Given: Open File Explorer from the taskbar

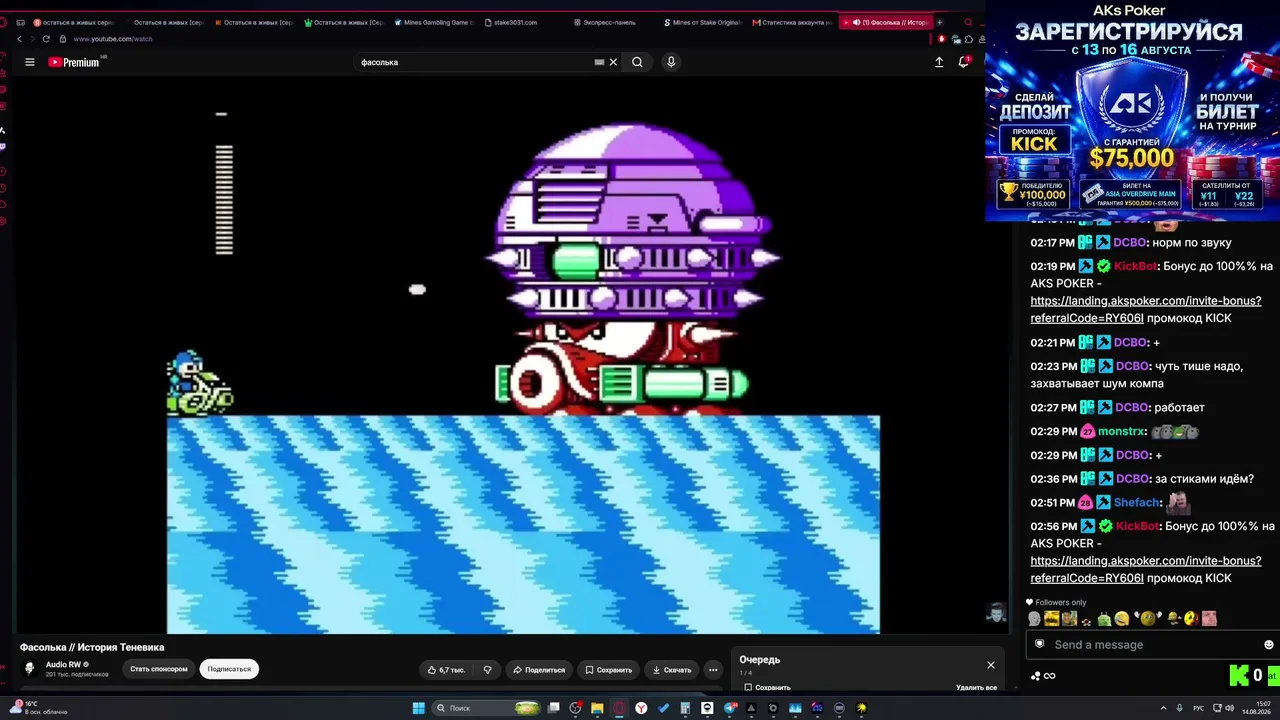Looking at the screenshot, I should click(x=597, y=708).
